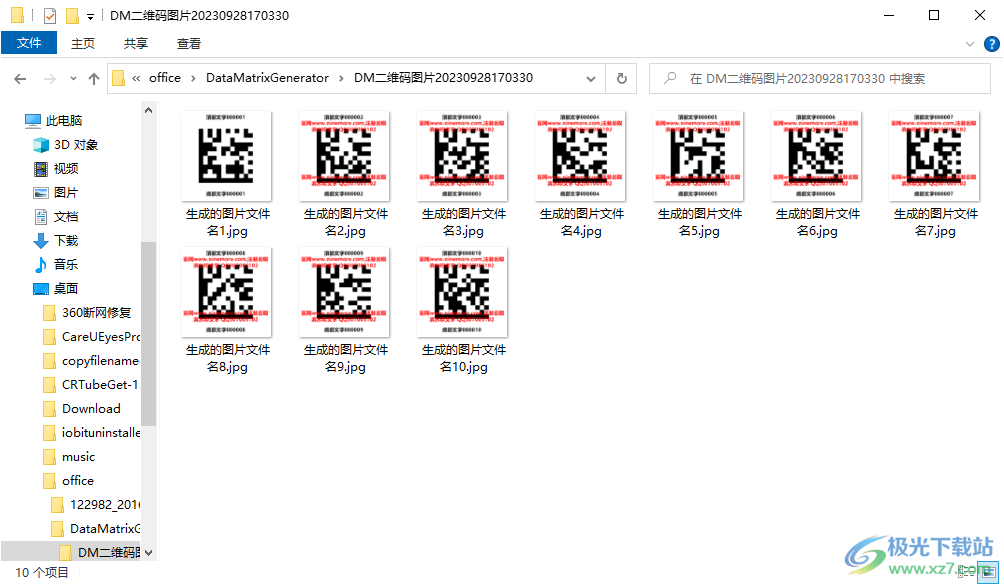The height and width of the screenshot is (585, 1004).
Task: Select thumbnail of 生成的图片文件名10.jpg
Action: (462, 292)
